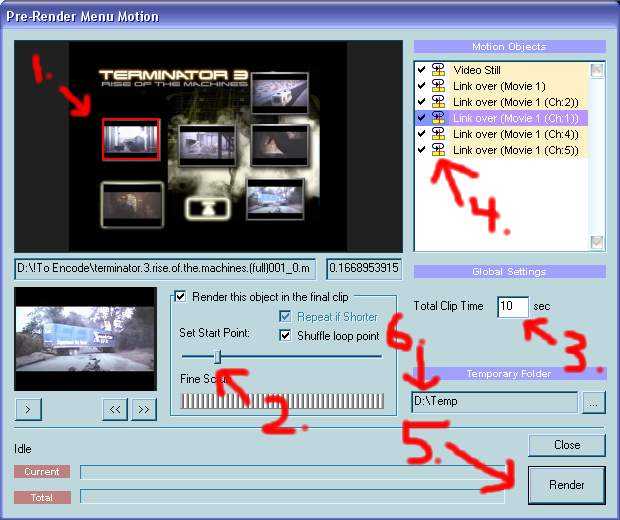Click the Set Start Point slider handle
This screenshot has width=620, height=520.
pos(217,356)
